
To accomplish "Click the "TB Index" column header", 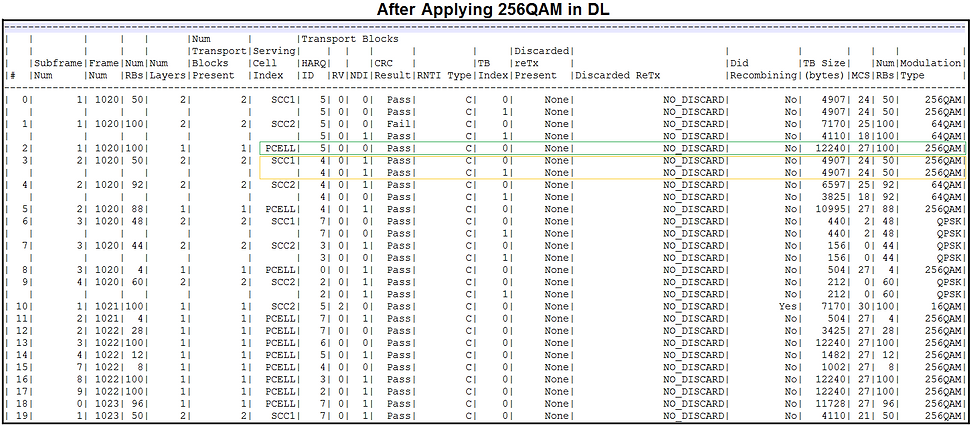I will pos(492,69).
